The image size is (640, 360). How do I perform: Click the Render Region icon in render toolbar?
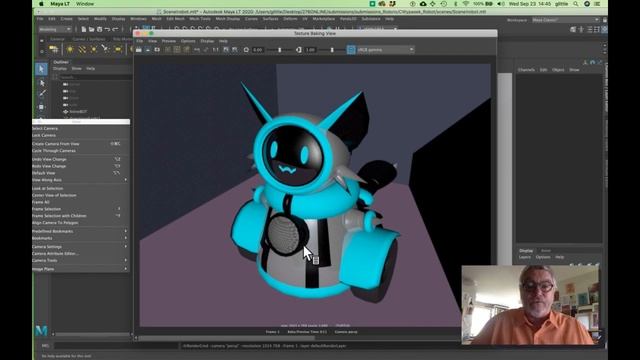point(148,50)
